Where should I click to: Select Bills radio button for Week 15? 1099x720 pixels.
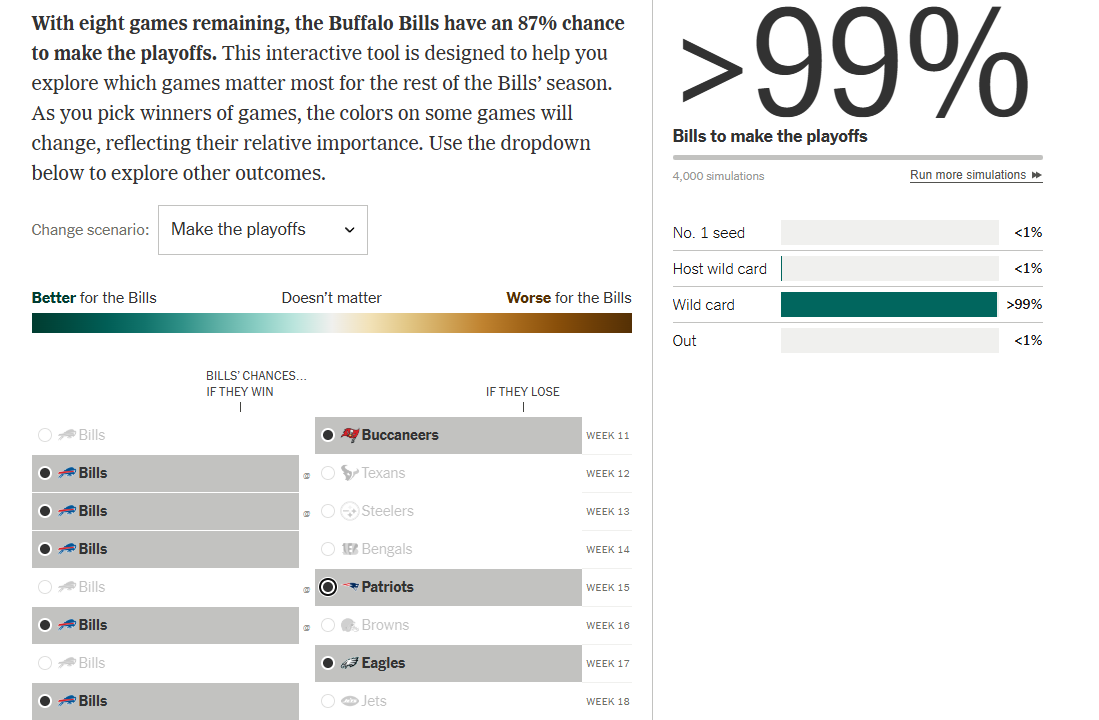(44, 587)
